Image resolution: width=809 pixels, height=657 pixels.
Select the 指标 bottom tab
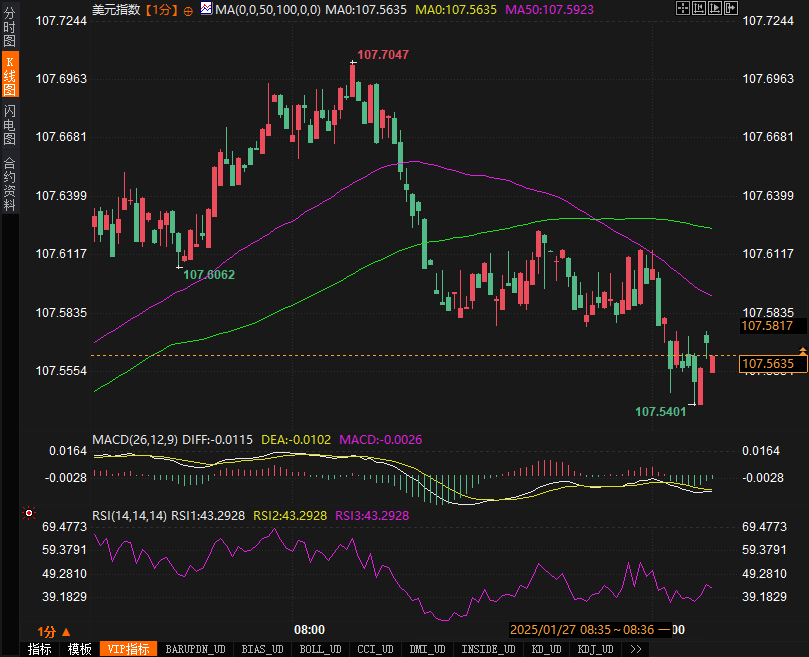(40, 649)
